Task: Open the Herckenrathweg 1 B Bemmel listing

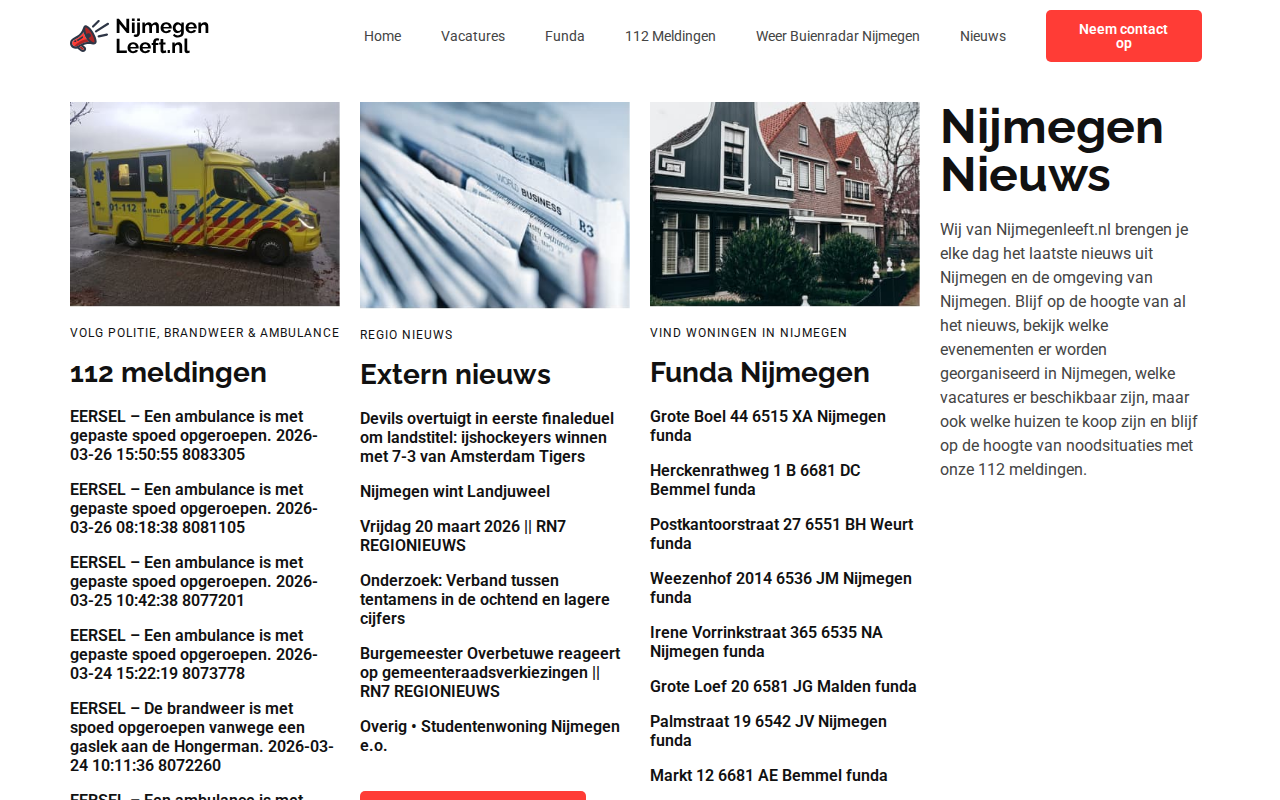Action: 755,480
